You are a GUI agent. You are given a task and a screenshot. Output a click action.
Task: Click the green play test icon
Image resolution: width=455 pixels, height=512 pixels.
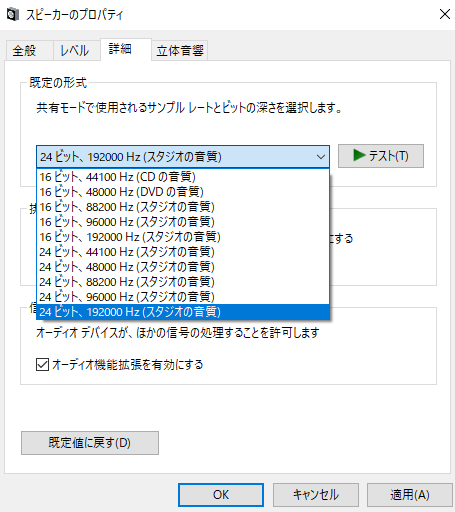359,155
